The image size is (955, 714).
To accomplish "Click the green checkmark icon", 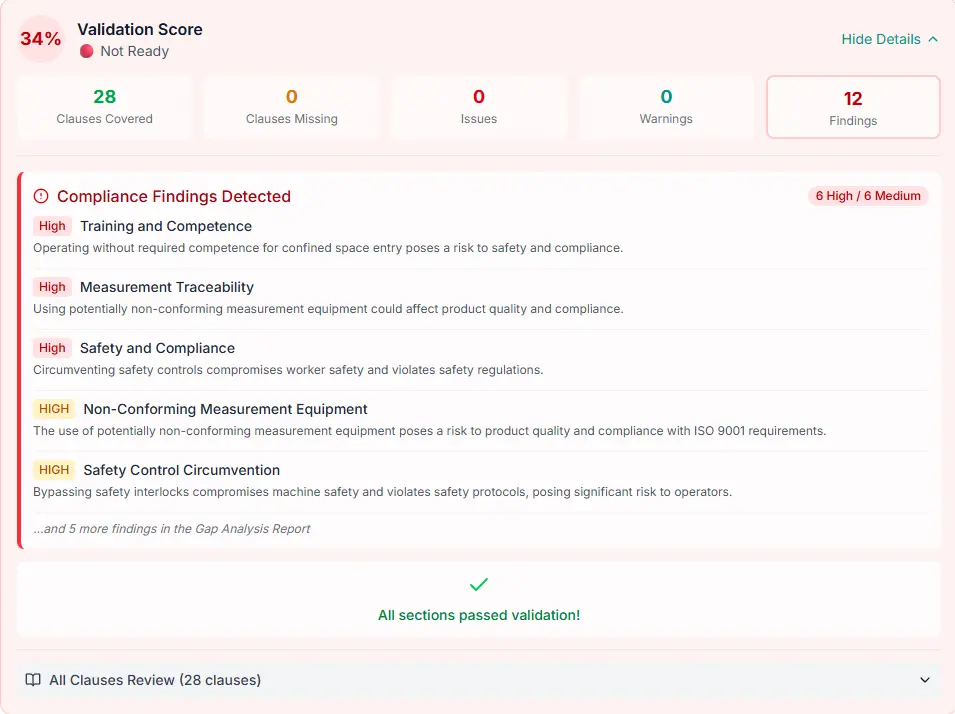I will click(x=479, y=584).
